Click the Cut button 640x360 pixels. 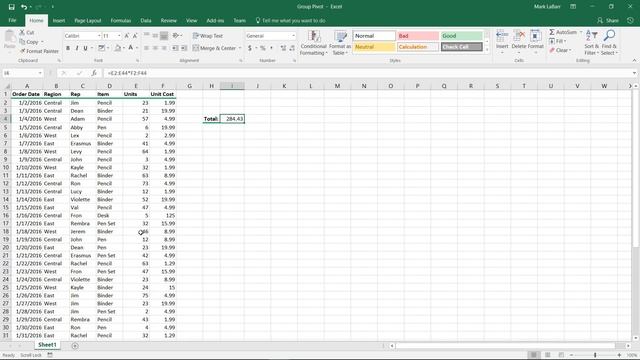(27, 33)
